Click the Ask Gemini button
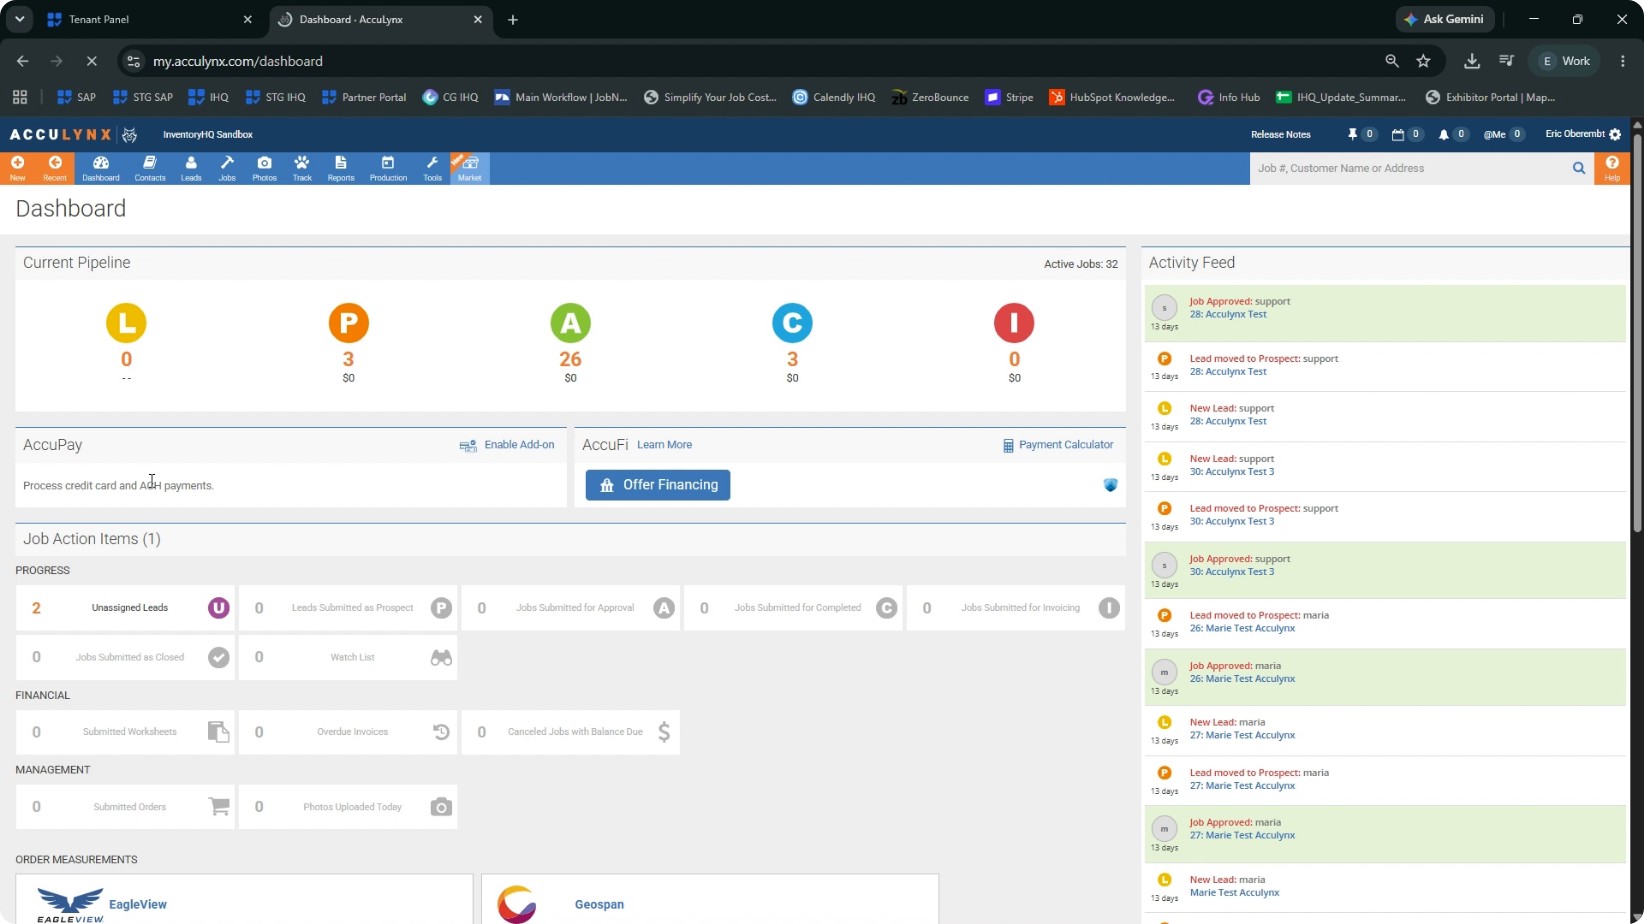This screenshot has height=924, width=1644. (x=1444, y=19)
